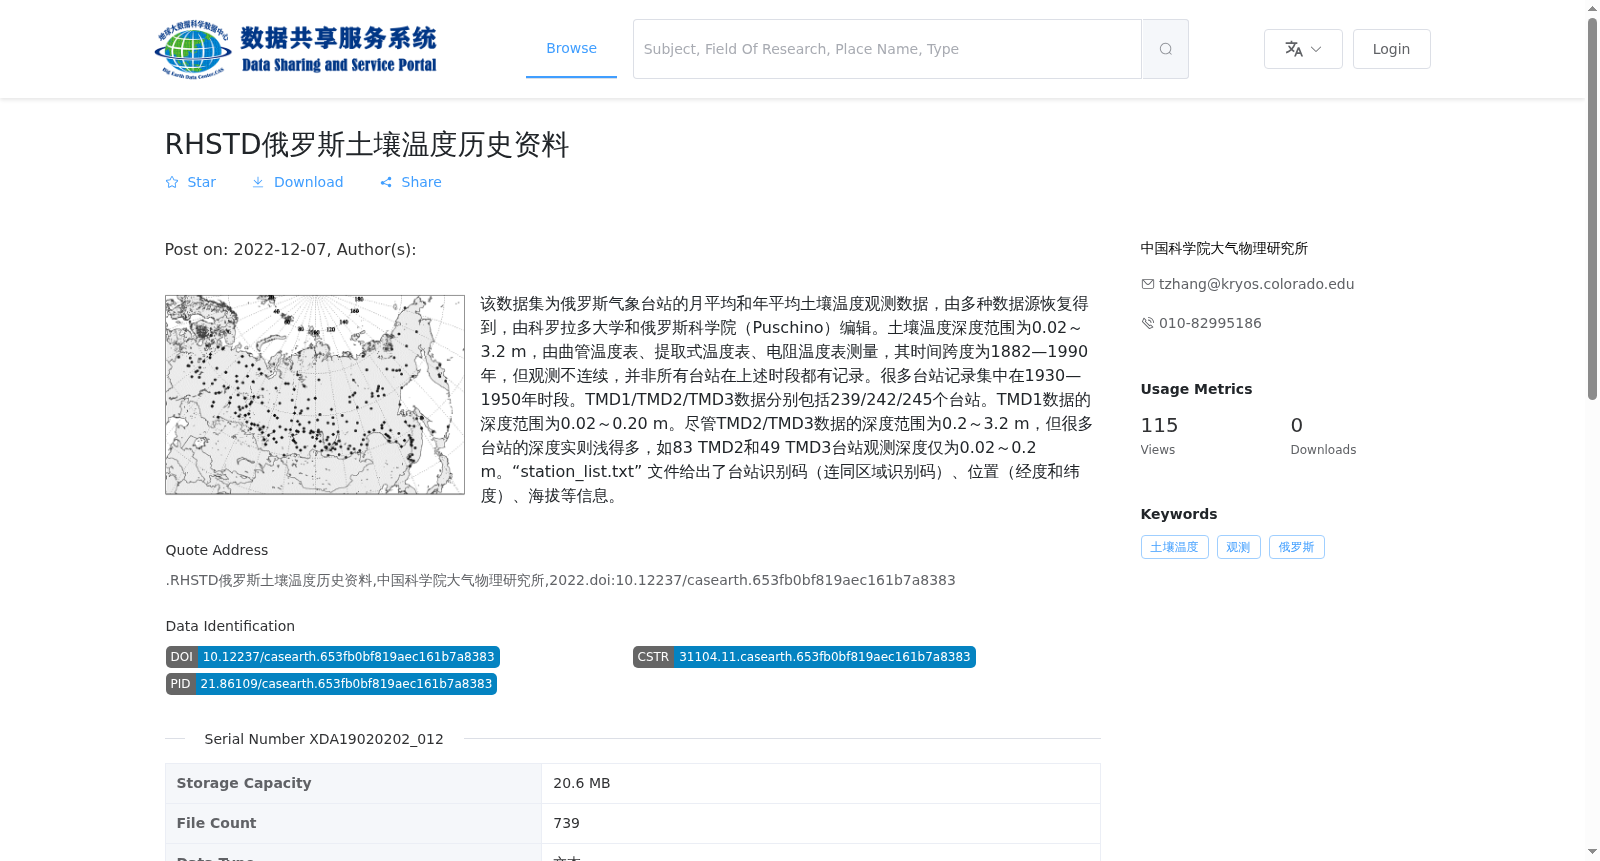
Task: Open the language translation dropdown
Action: (x=1303, y=49)
